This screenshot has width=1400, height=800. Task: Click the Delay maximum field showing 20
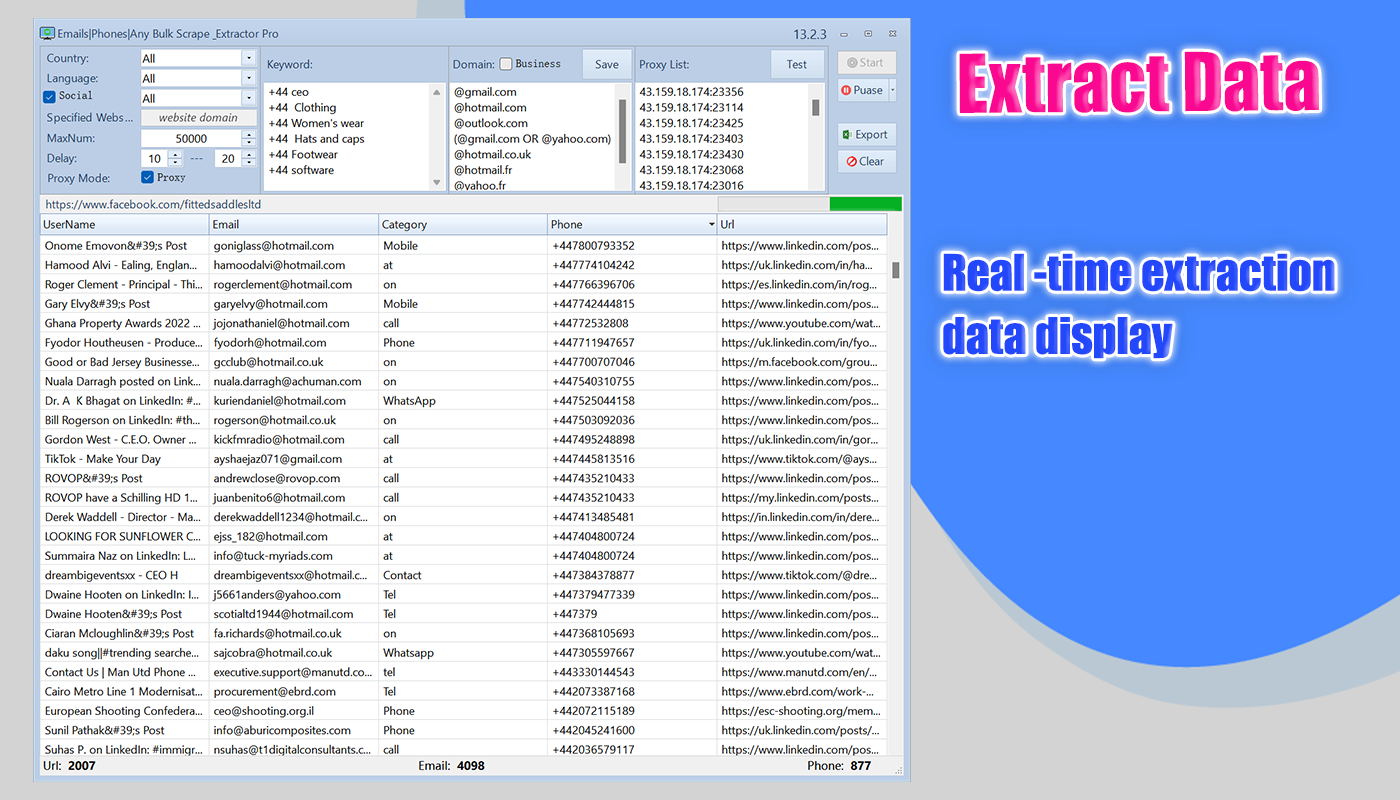(227, 158)
